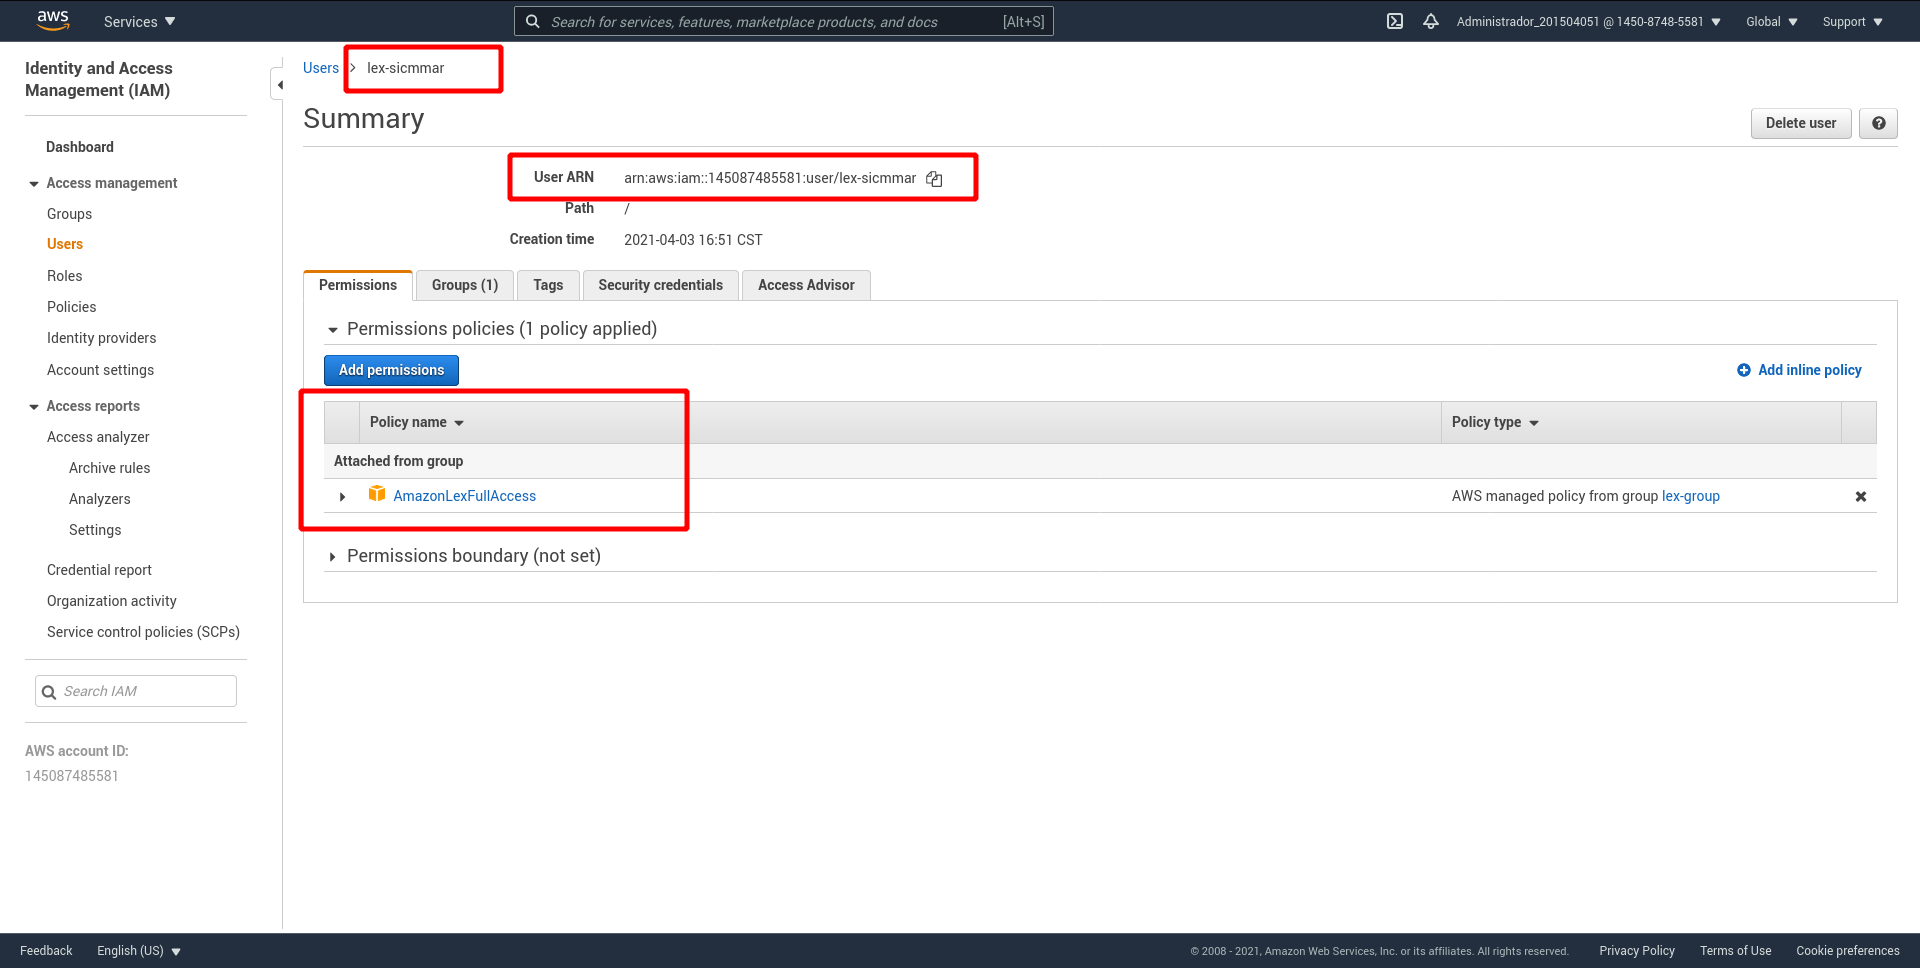Click Add inline policy
The width and height of the screenshot is (1920, 968).
pyautogui.click(x=1799, y=370)
